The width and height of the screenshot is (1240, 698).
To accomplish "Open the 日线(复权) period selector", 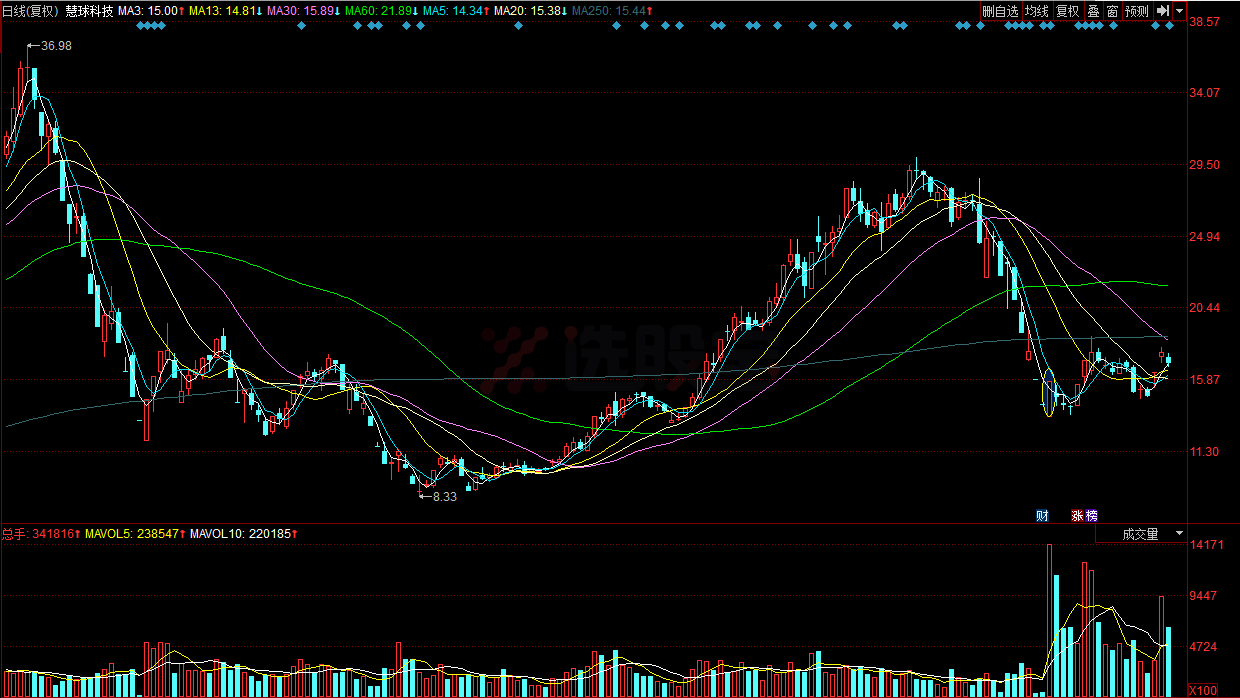I will pyautogui.click(x=31, y=11).
